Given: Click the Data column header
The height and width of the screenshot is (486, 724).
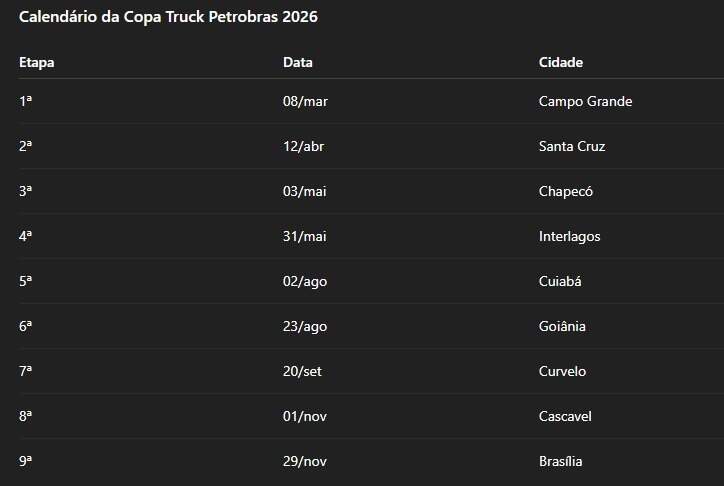Looking at the screenshot, I should coord(298,62).
